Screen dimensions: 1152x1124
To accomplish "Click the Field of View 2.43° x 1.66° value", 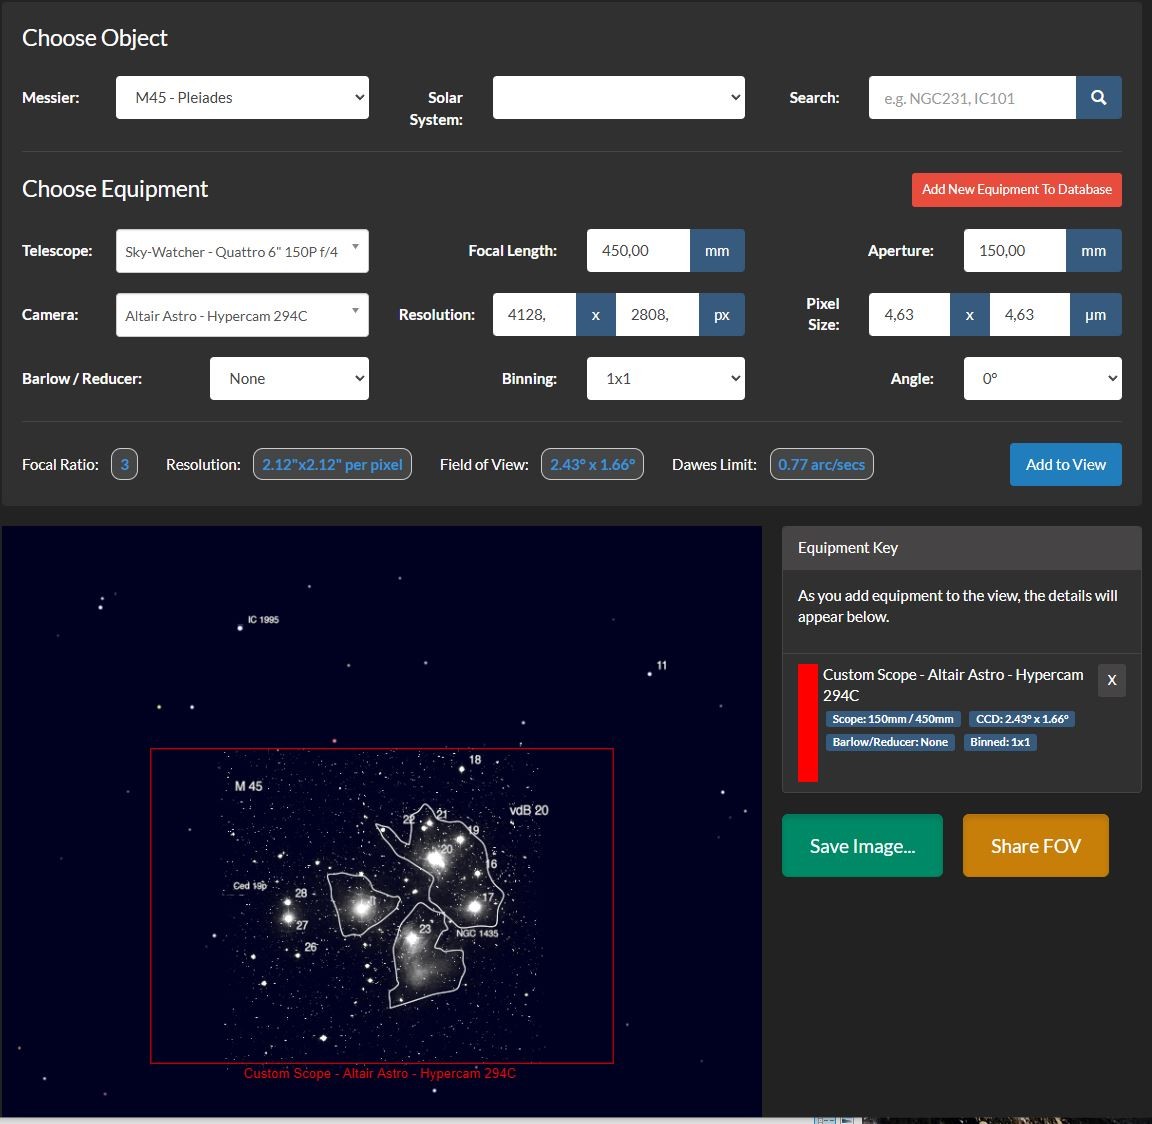I will pos(592,464).
